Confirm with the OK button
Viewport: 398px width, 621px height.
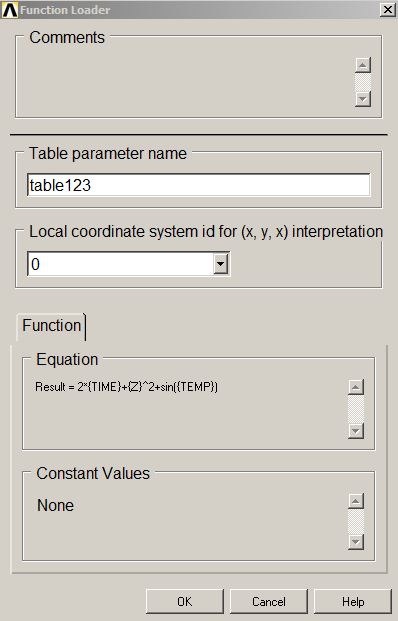click(185, 602)
